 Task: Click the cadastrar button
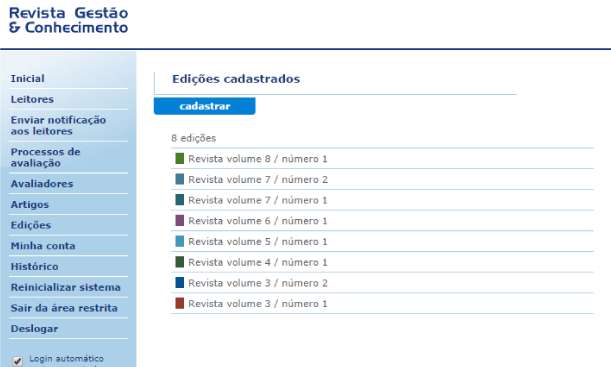205,106
